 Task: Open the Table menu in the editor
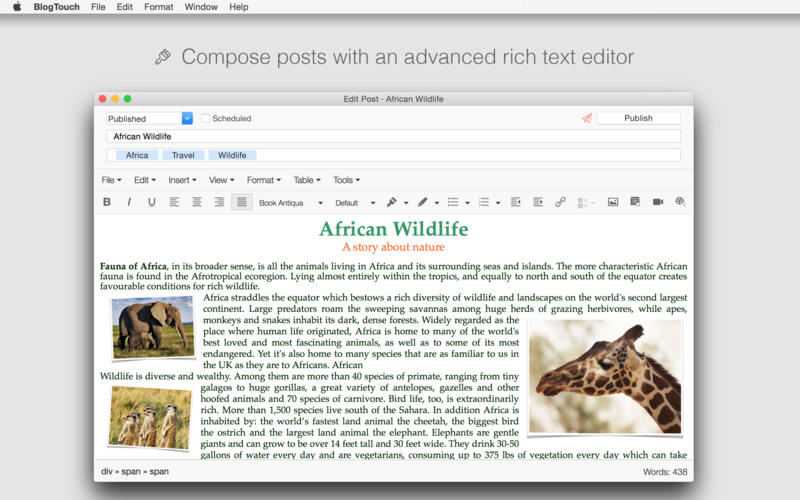click(307, 180)
